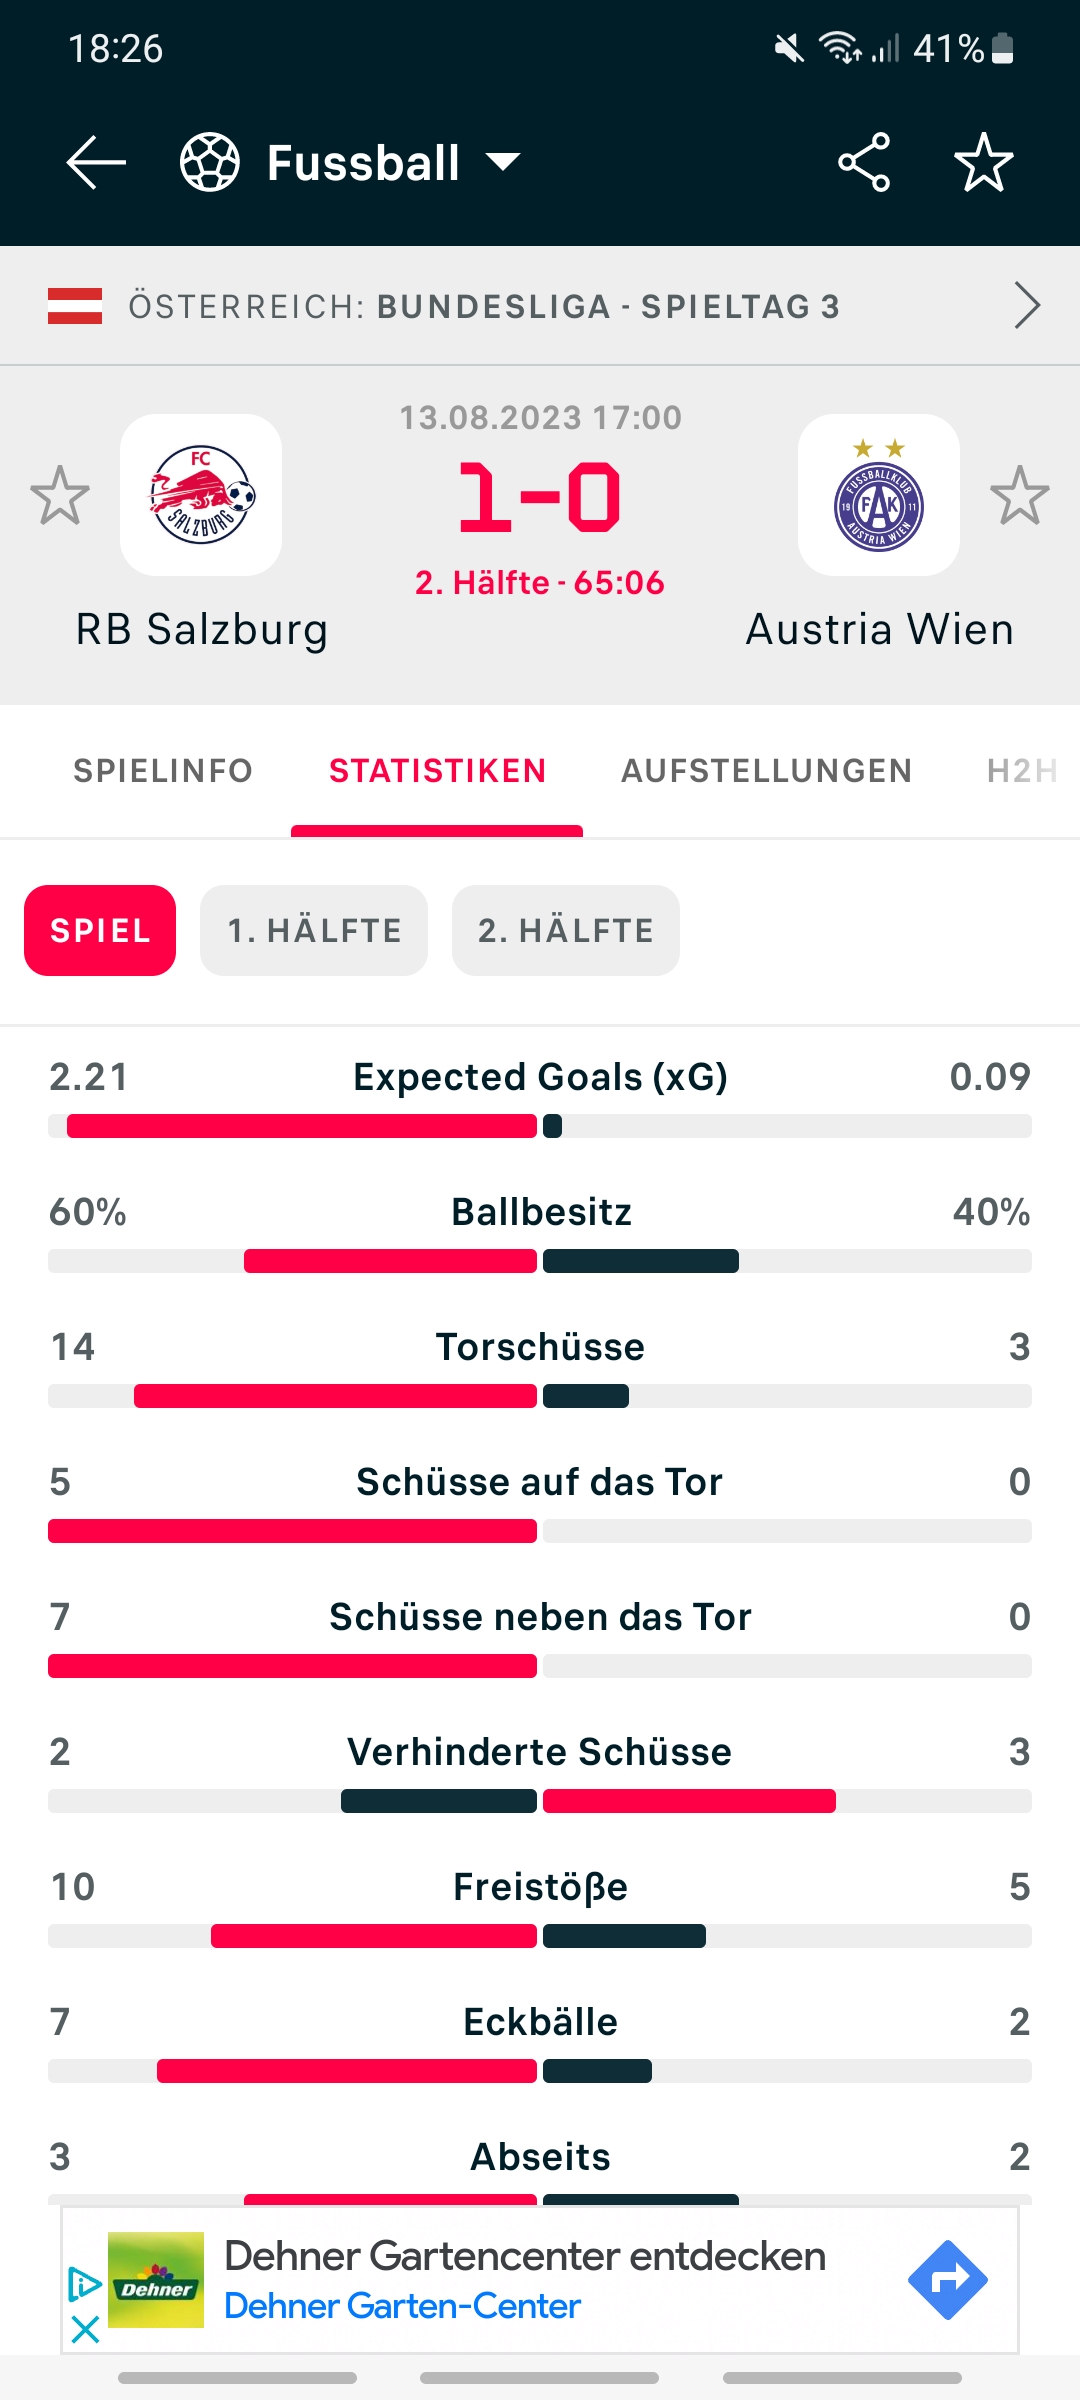Tap the back arrow icon

click(x=96, y=162)
